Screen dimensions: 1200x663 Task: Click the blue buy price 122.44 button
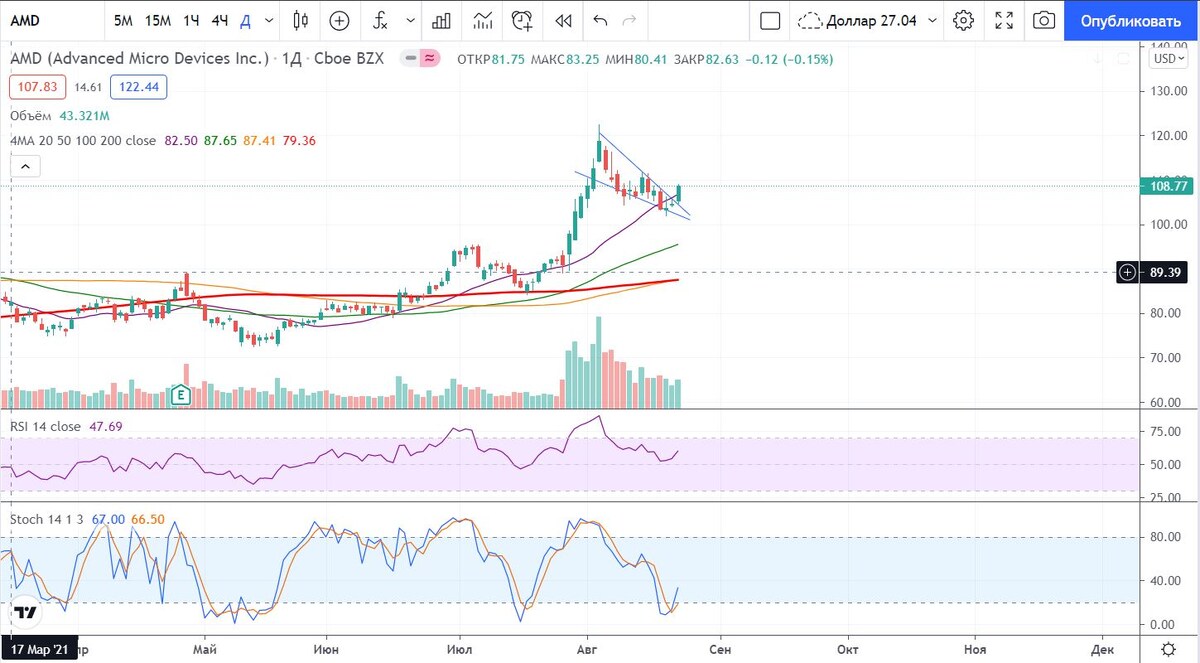pos(139,87)
